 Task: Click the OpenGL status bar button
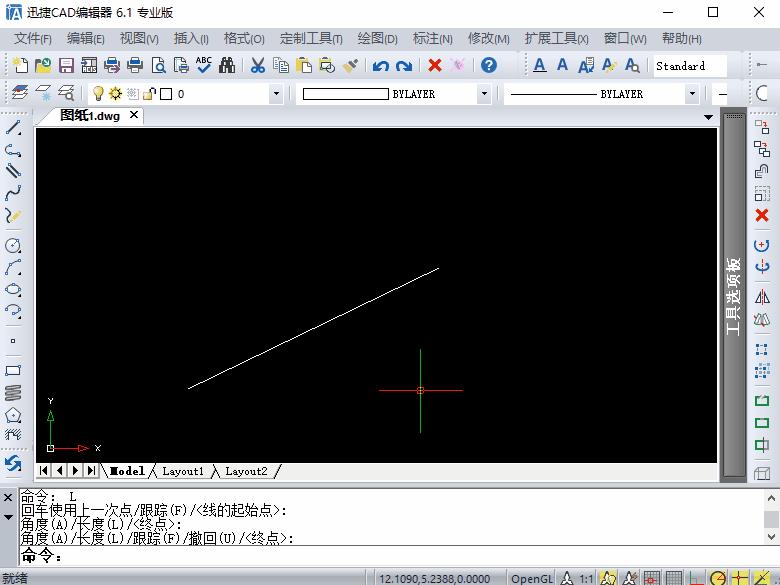coord(531,578)
